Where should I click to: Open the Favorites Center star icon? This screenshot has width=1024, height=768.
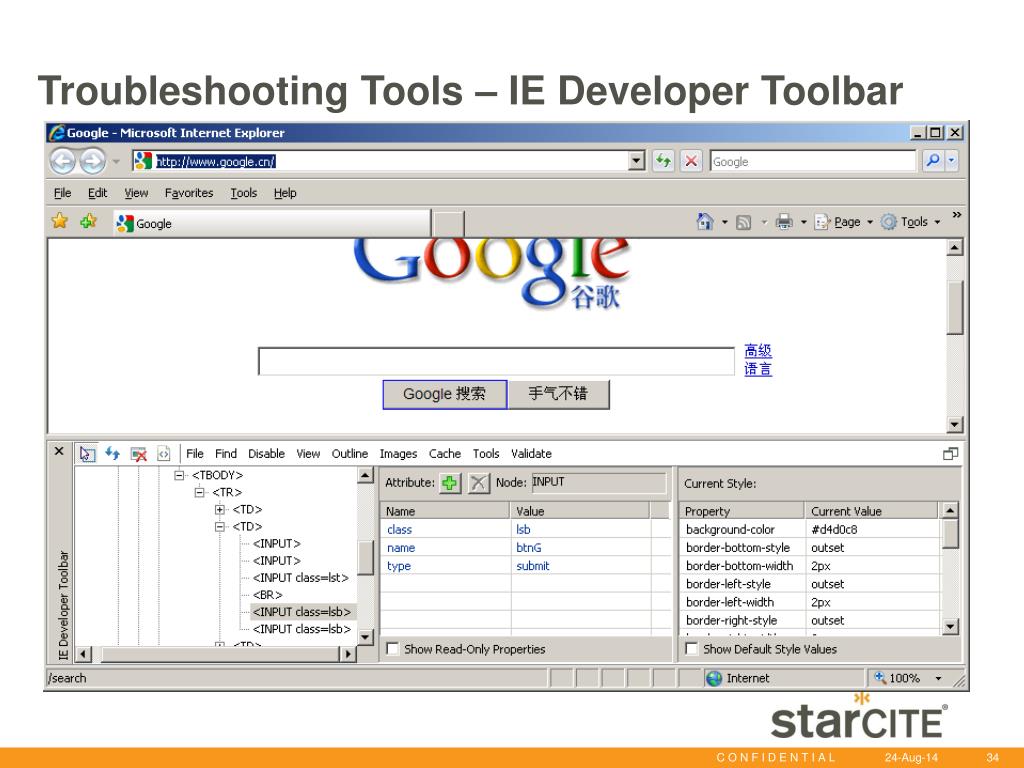[60, 222]
